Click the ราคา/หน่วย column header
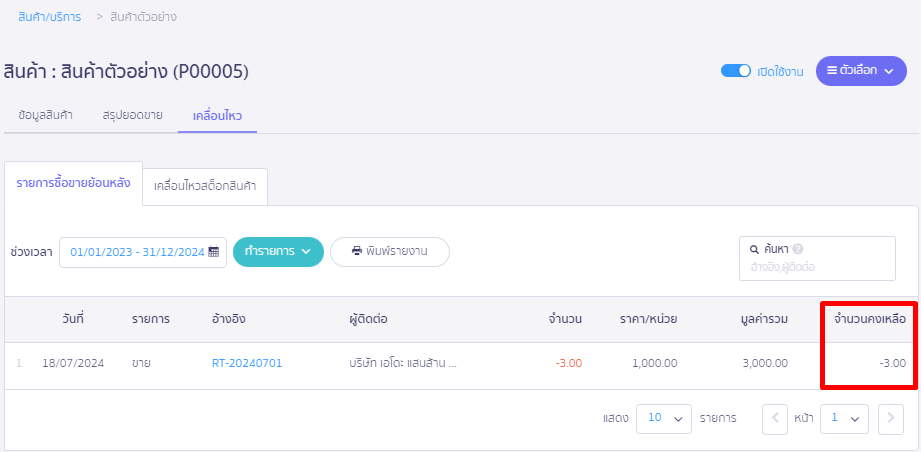921x452 pixels. click(648, 319)
